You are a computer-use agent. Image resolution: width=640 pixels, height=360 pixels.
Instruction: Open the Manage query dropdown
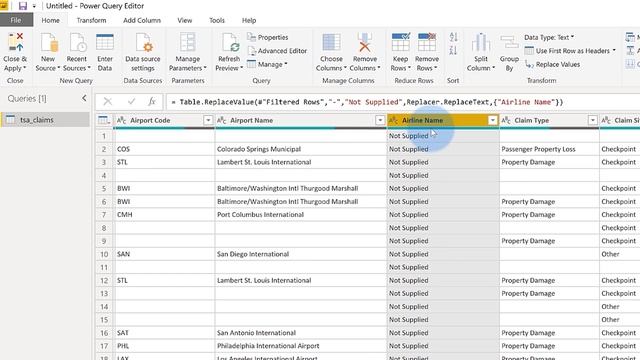[267, 64]
